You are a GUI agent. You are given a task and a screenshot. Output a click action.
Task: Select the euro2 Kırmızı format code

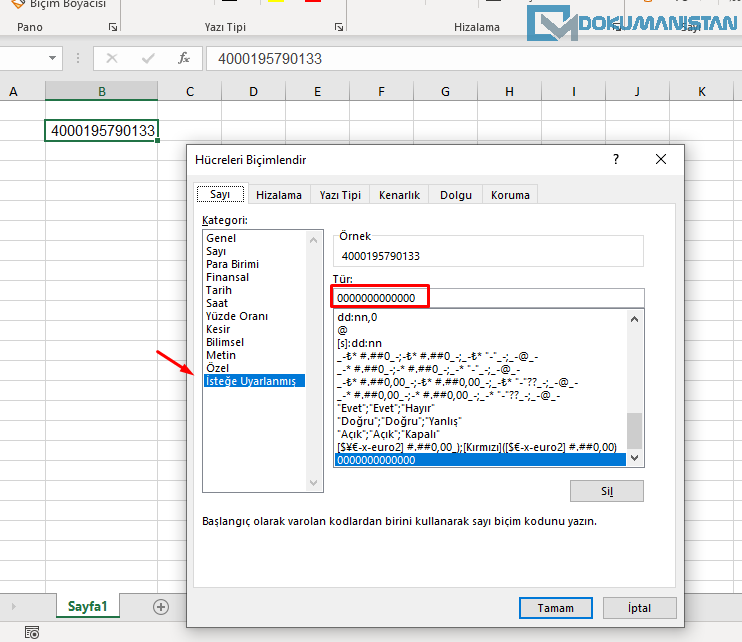pyautogui.click(x=480, y=447)
